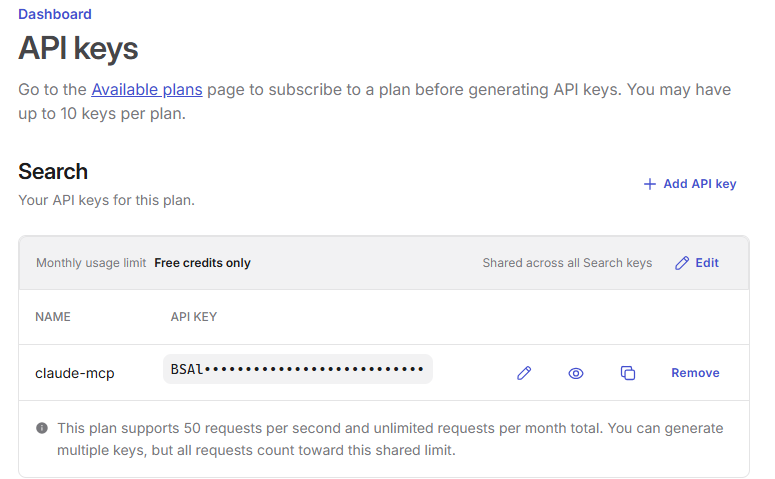Click the Add API key text

click(x=699, y=184)
